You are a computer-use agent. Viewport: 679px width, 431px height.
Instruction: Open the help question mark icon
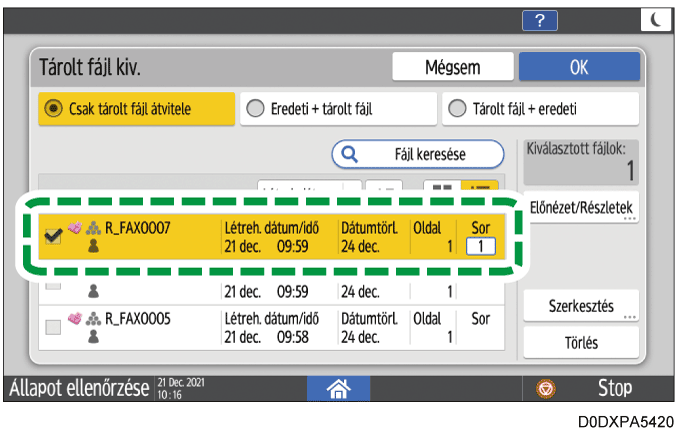pyautogui.click(x=541, y=22)
